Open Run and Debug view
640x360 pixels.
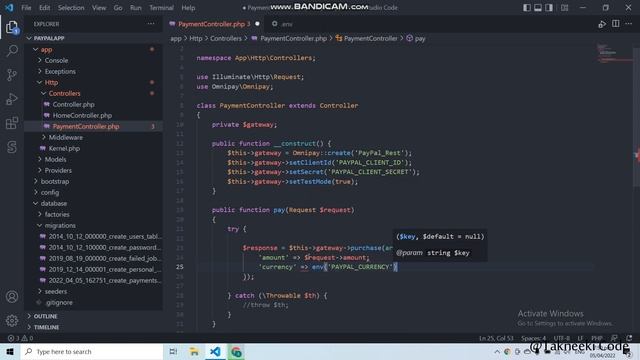12,99
